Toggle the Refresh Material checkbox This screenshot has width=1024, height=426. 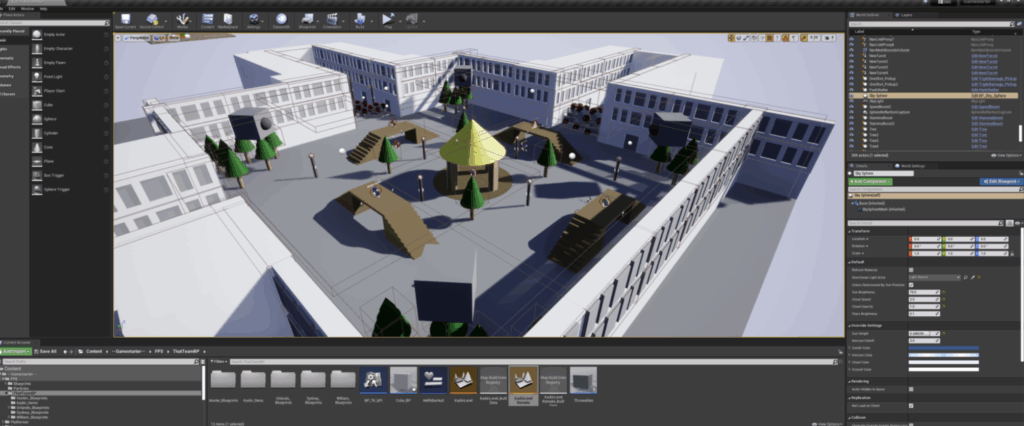point(910,270)
